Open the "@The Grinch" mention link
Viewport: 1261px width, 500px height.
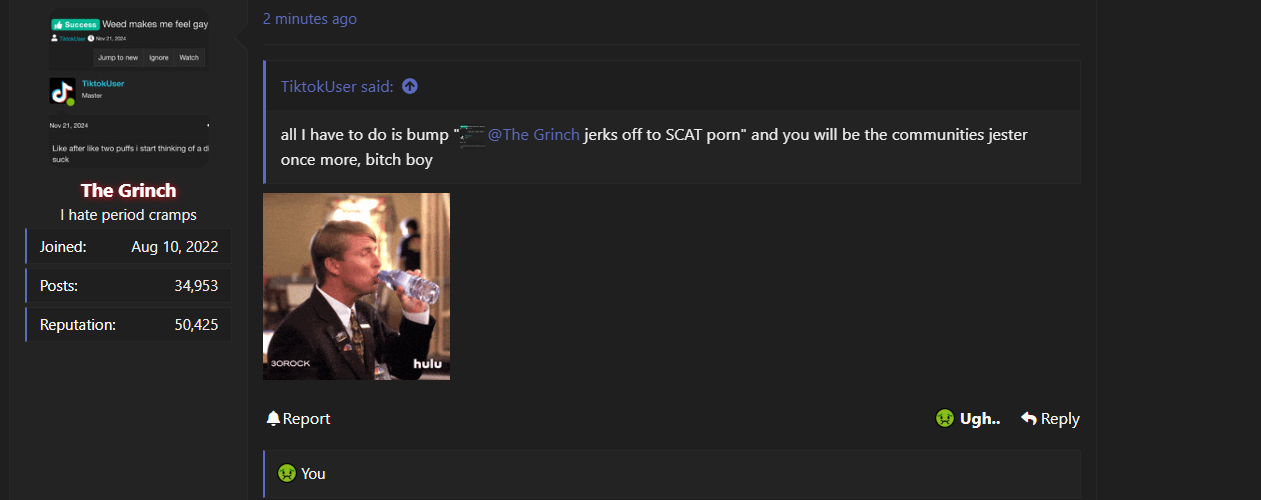coord(534,134)
